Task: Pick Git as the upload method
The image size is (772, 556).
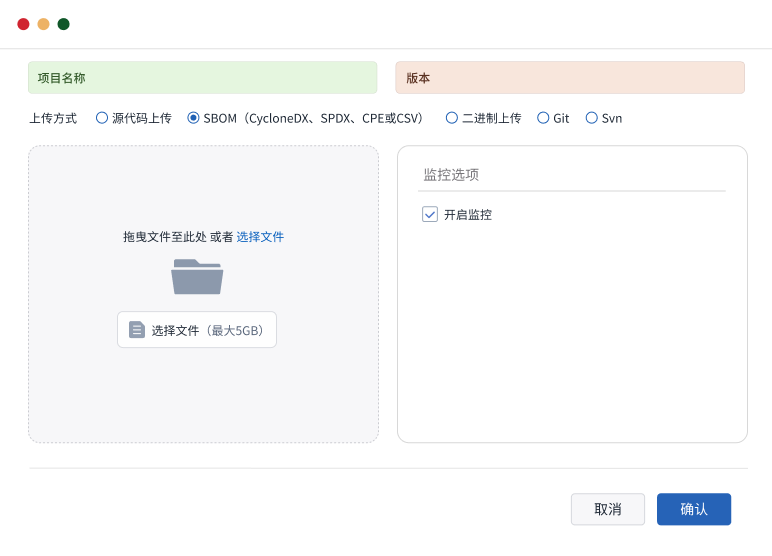Action: coord(543,118)
